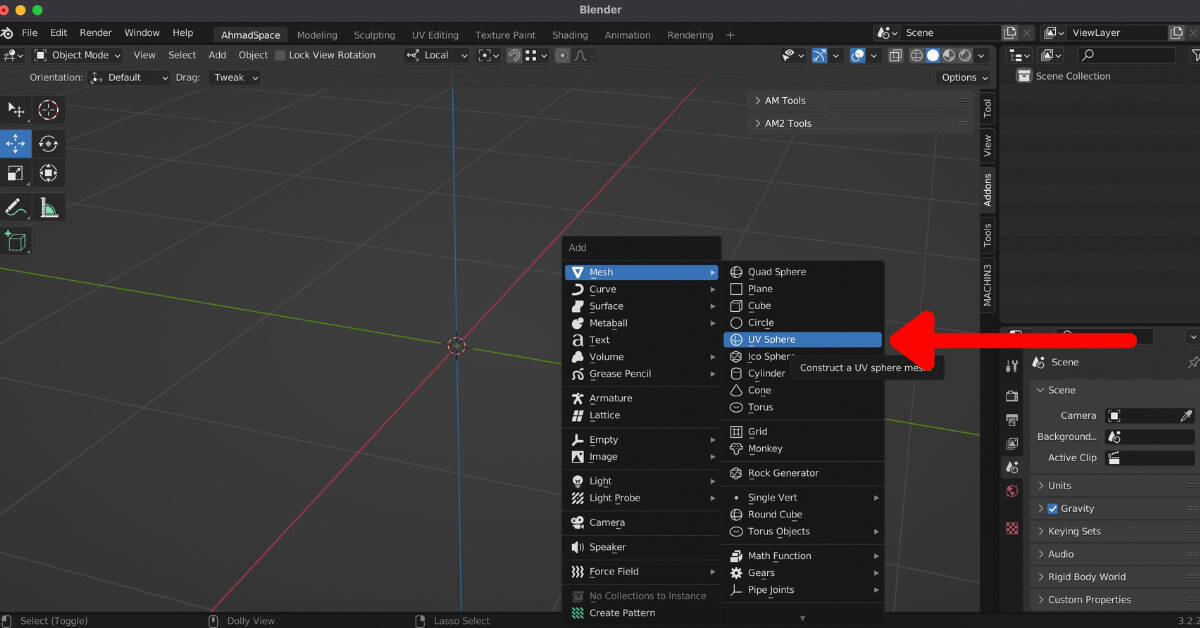
Task: Open the Tool settings properties tab icon
Action: click(x=1012, y=366)
